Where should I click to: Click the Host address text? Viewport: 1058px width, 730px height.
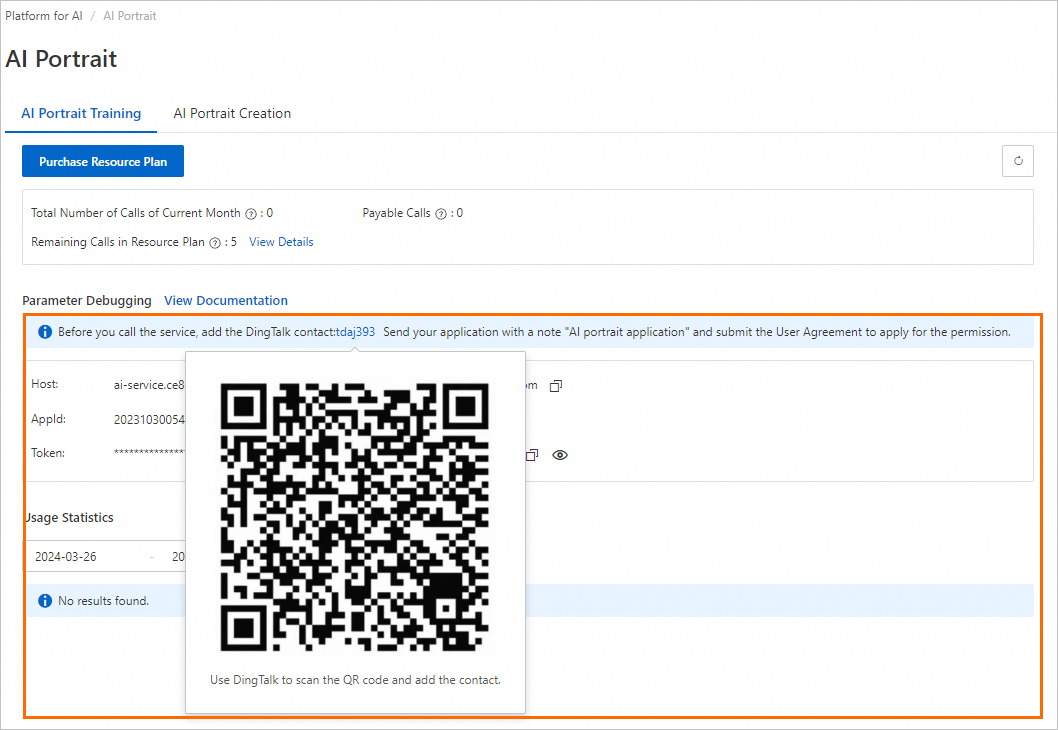148,385
